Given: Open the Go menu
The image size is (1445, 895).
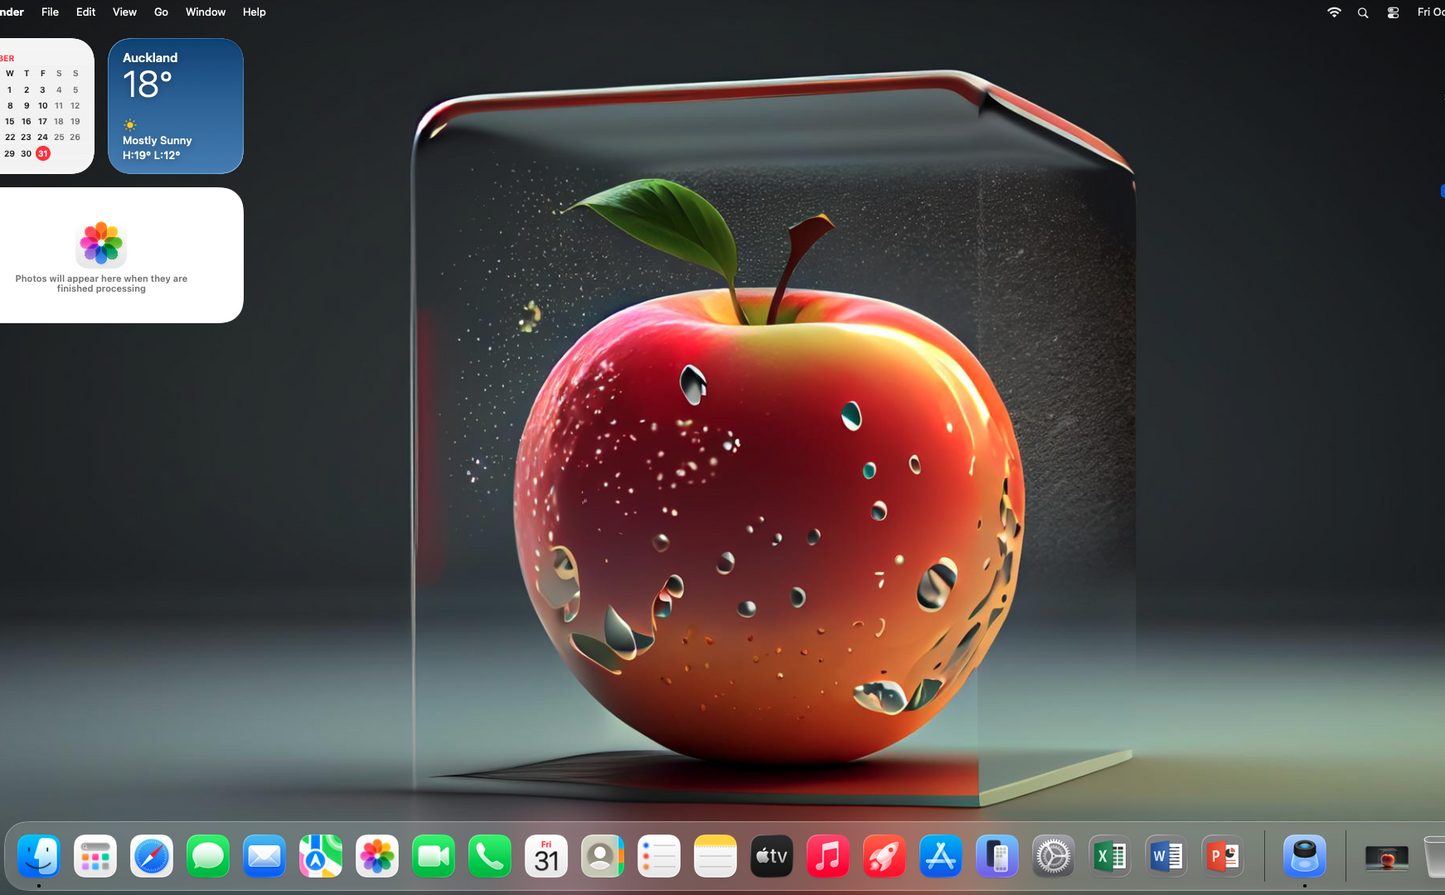Looking at the screenshot, I should [x=160, y=12].
